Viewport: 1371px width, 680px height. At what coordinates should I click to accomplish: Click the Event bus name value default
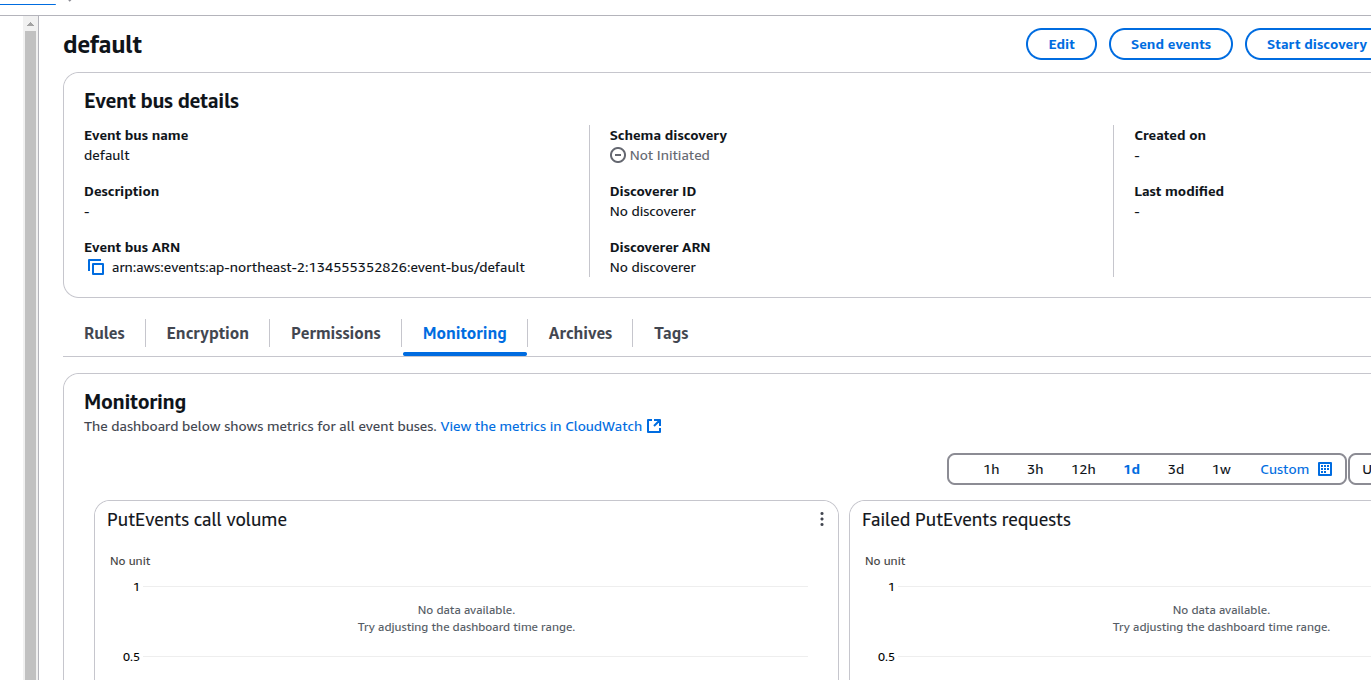(107, 155)
